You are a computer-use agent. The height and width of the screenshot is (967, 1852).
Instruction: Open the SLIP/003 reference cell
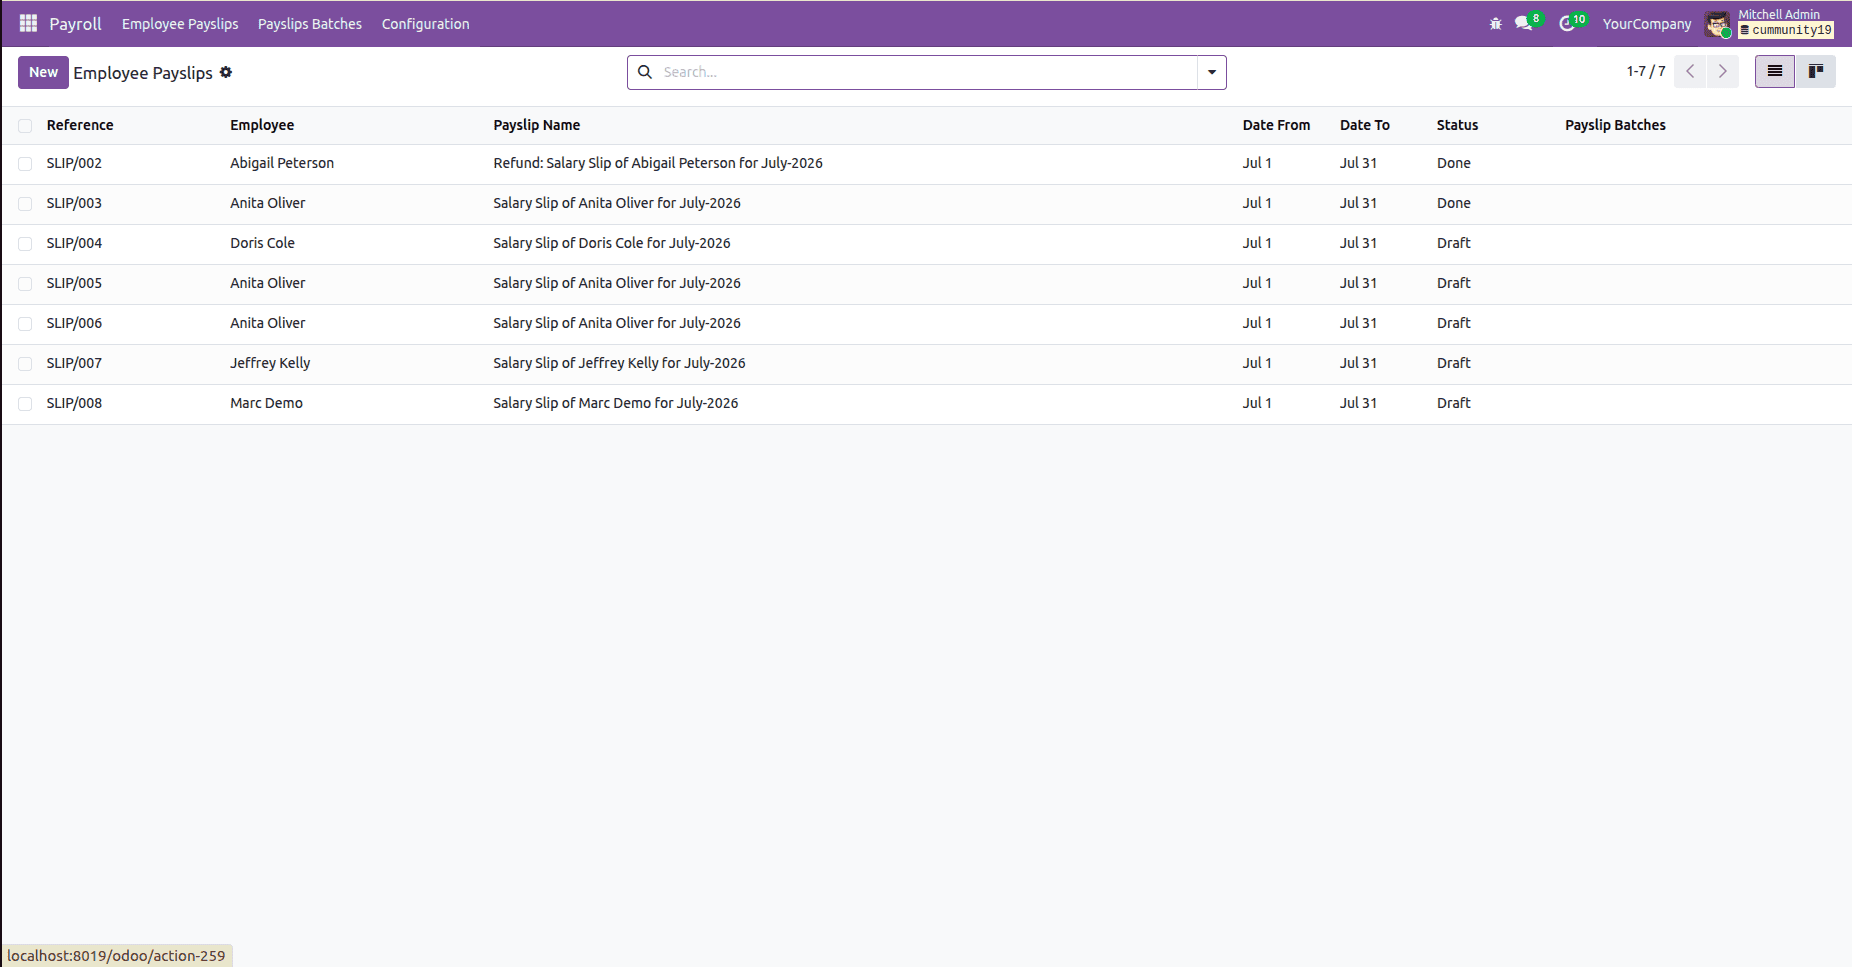(74, 203)
